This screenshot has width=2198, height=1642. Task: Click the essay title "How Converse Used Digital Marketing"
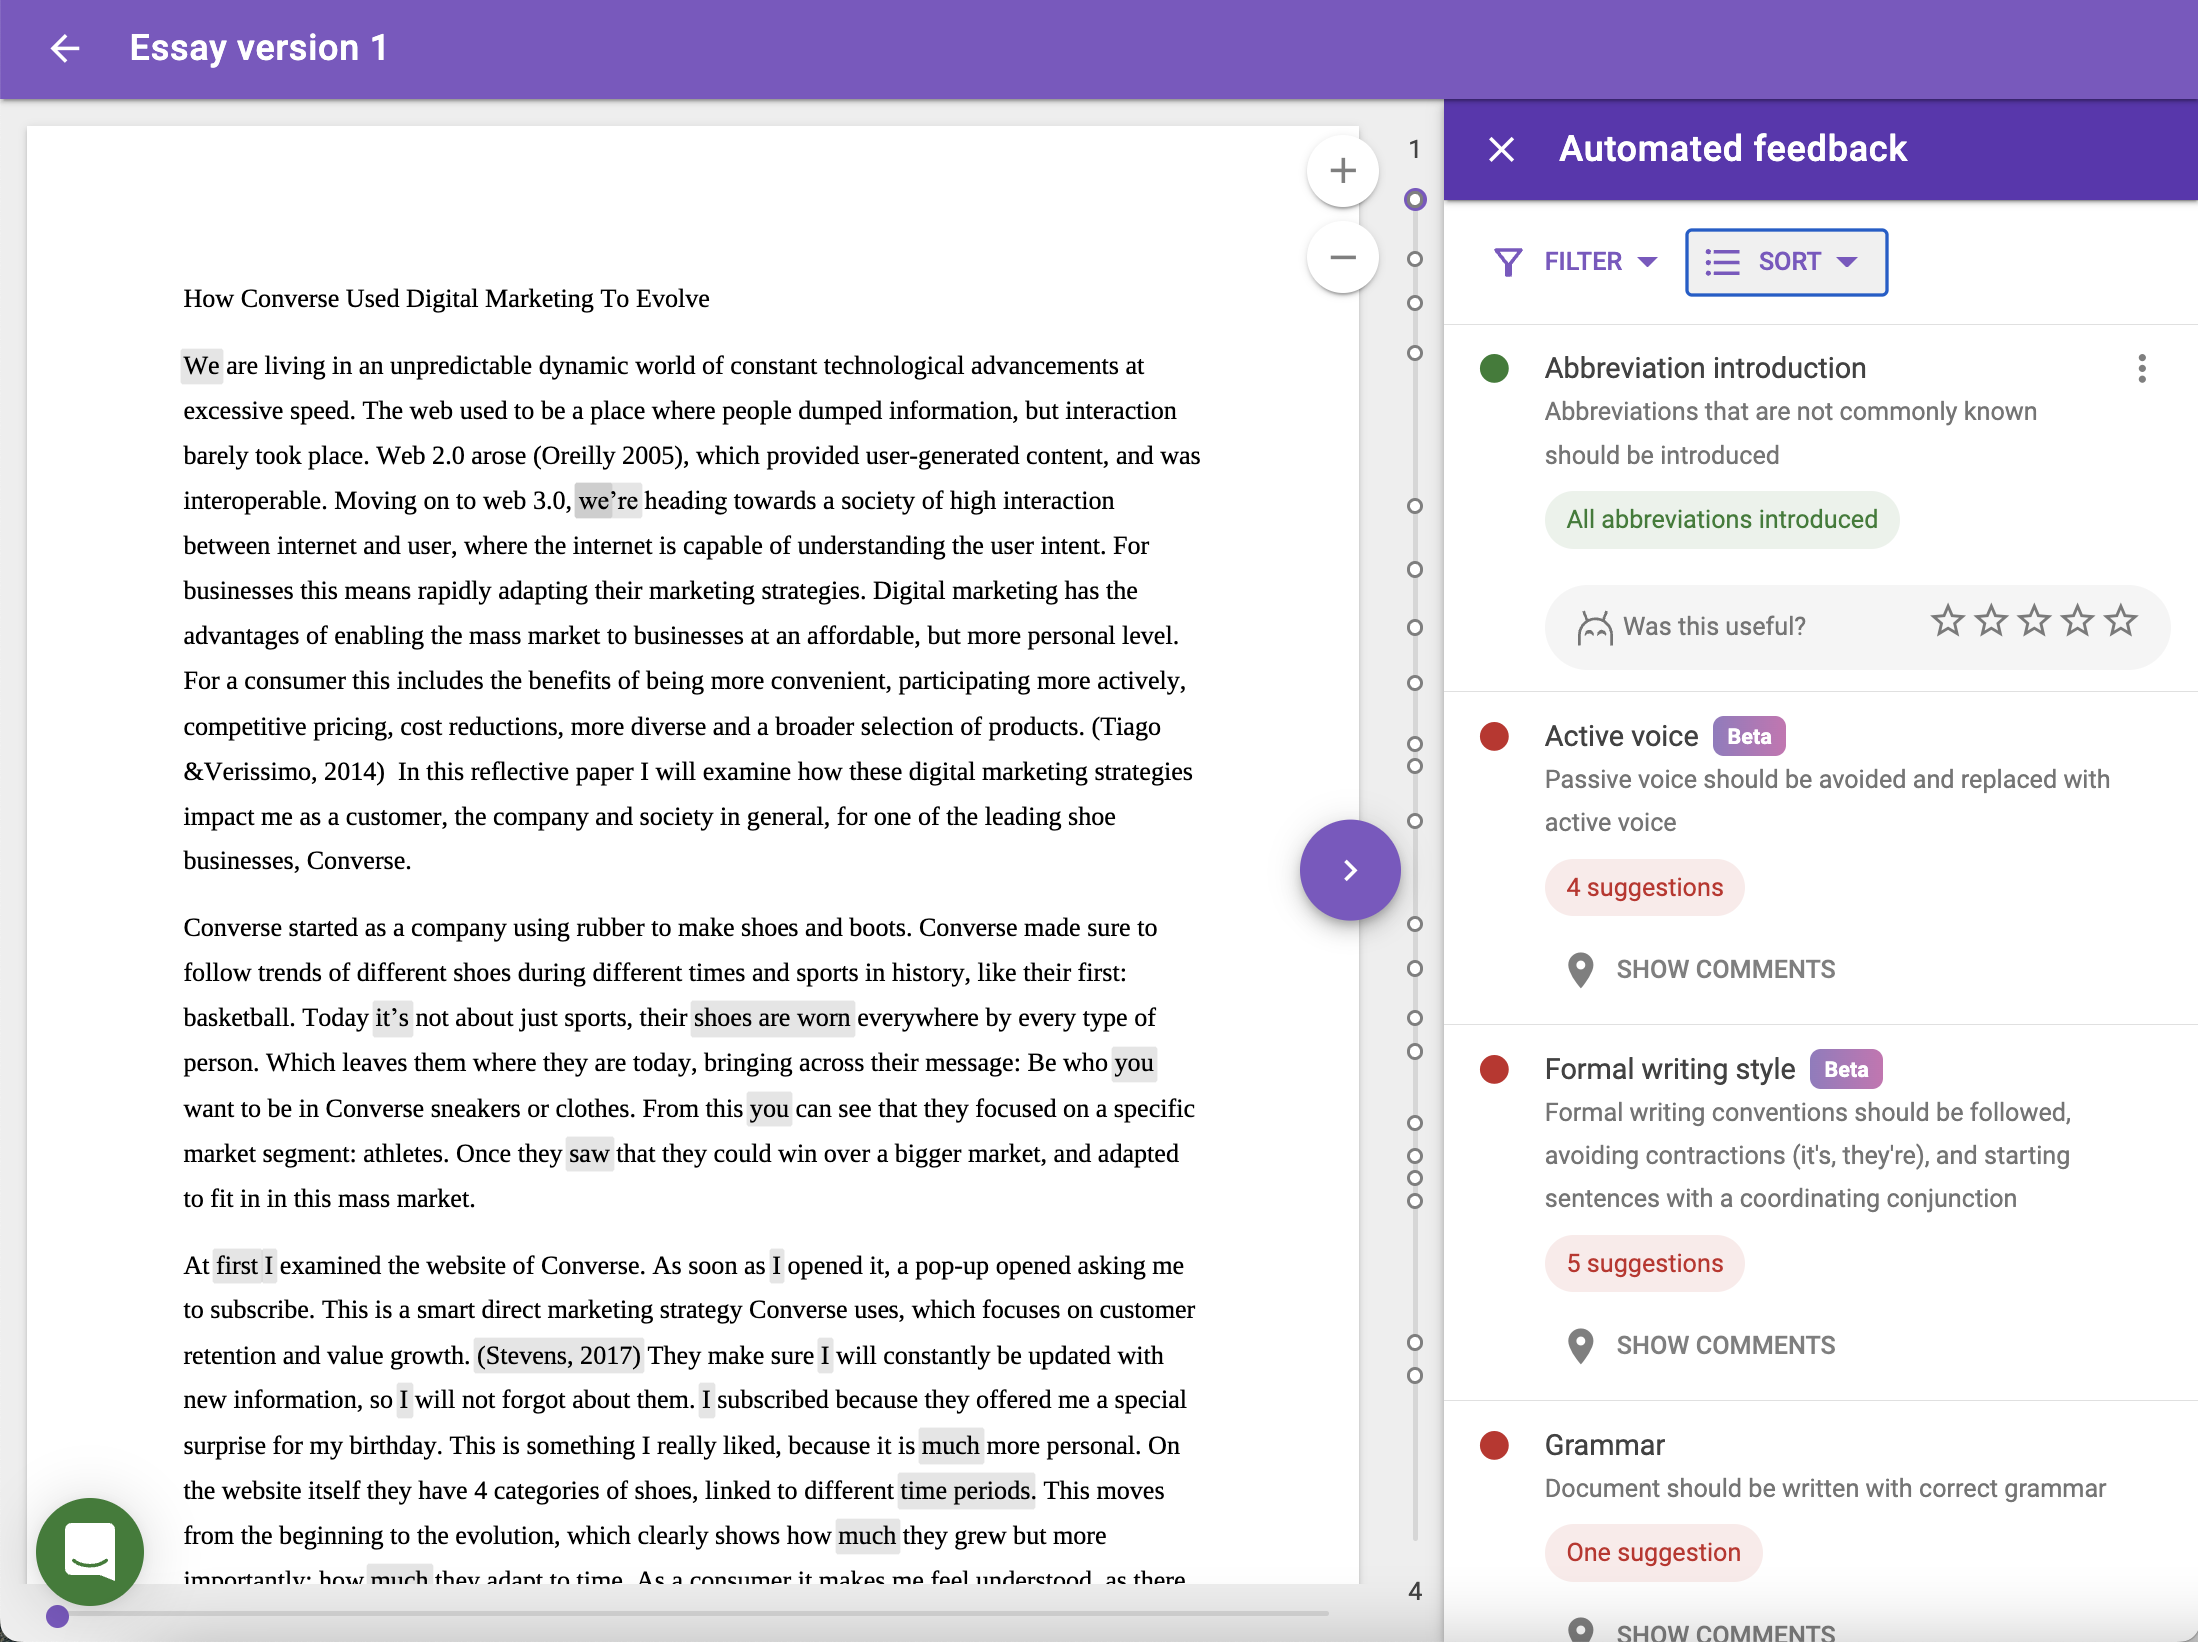click(x=446, y=299)
